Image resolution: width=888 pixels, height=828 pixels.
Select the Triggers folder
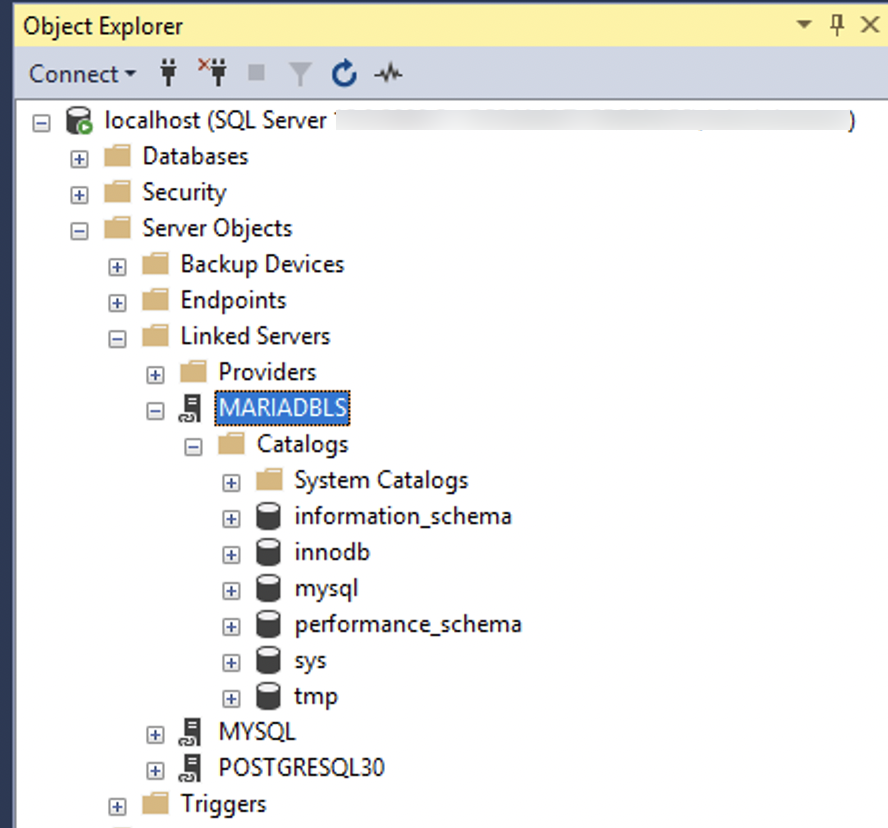(223, 804)
